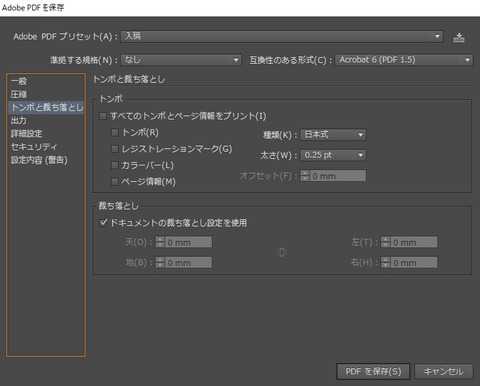Click the 地(B) 0 mm input field
This screenshot has height=386, width=480.
tap(188, 262)
